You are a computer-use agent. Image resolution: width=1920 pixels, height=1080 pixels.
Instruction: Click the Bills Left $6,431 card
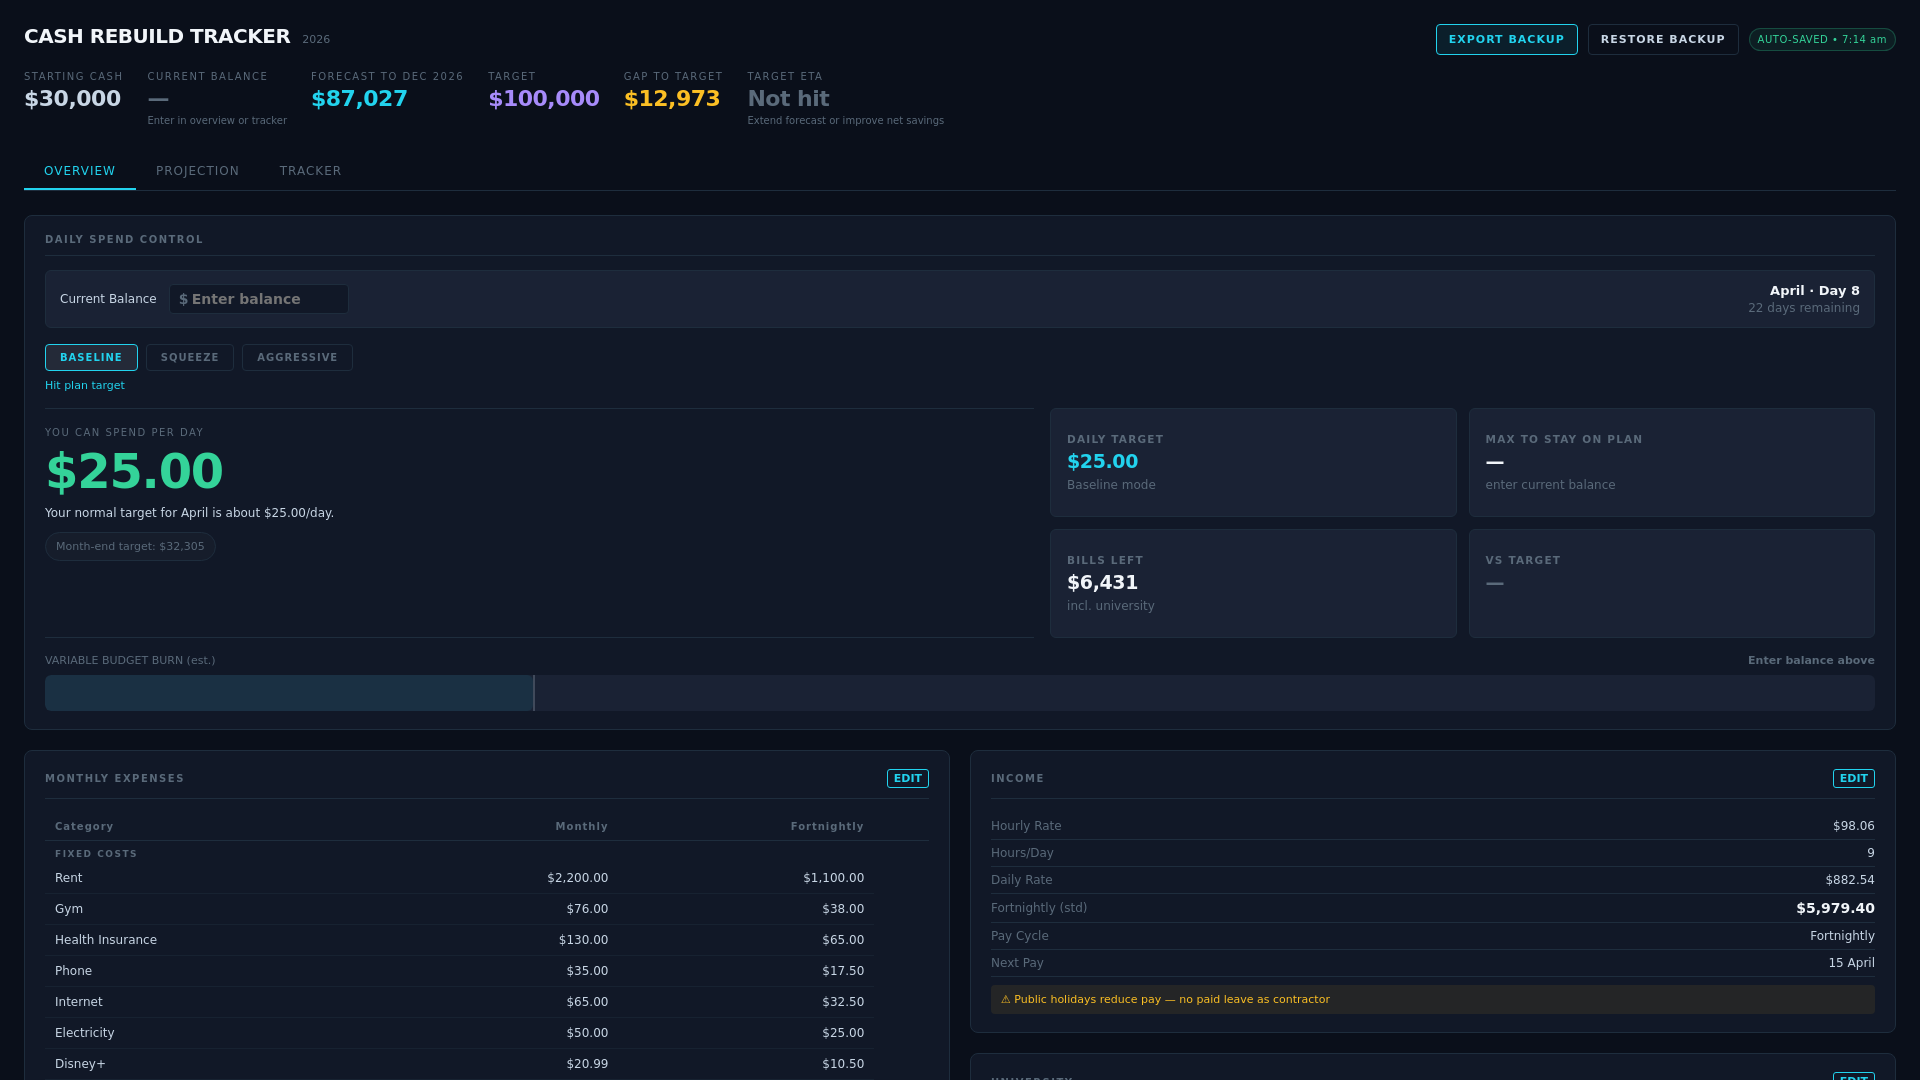(1253, 583)
